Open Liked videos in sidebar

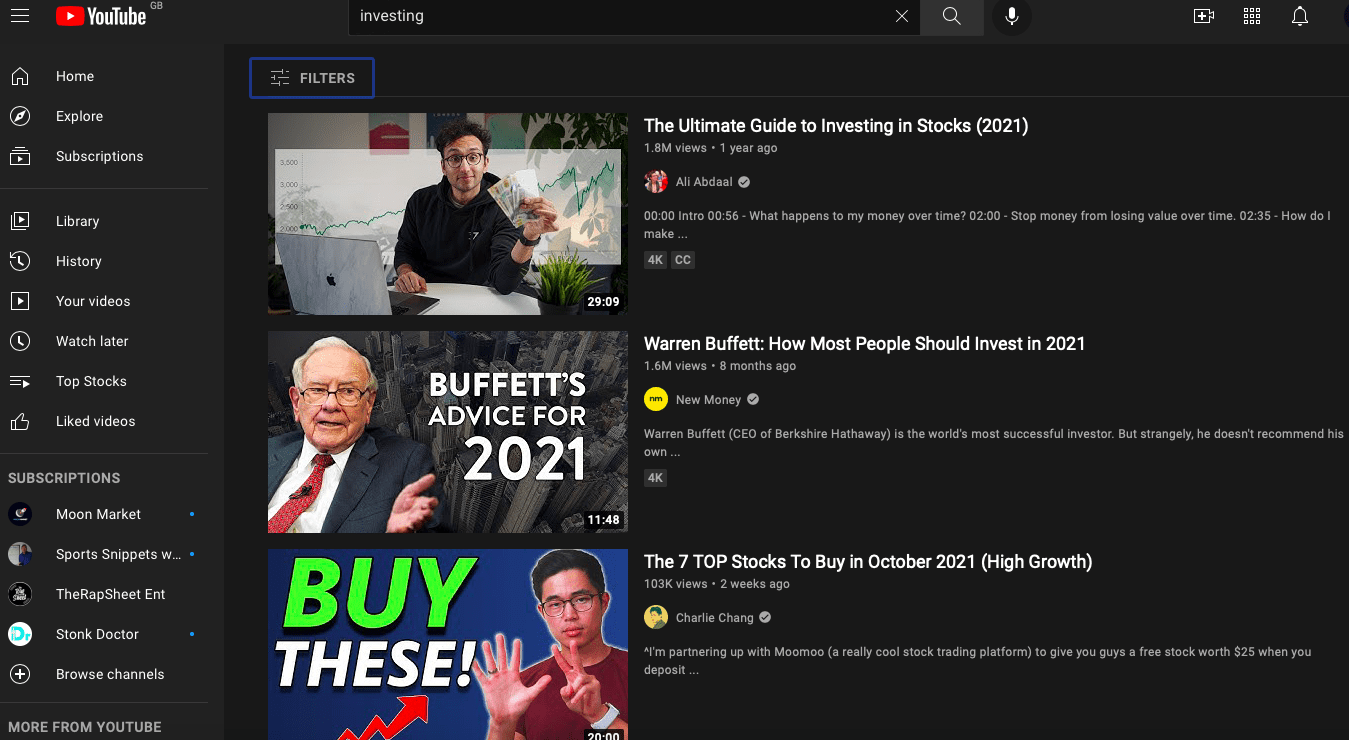pyautogui.click(x=104, y=421)
